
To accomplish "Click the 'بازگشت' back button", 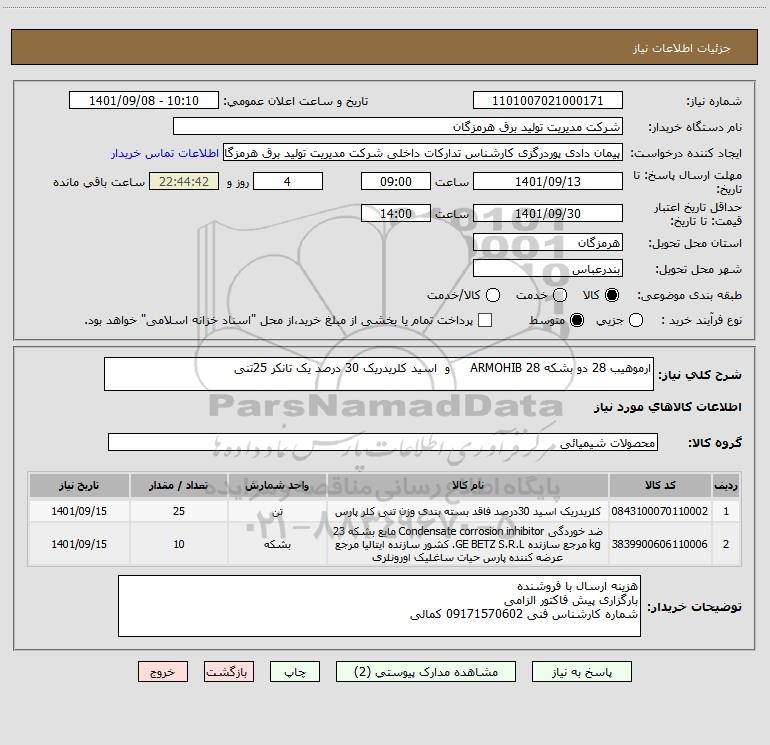I will coord(229,671).
